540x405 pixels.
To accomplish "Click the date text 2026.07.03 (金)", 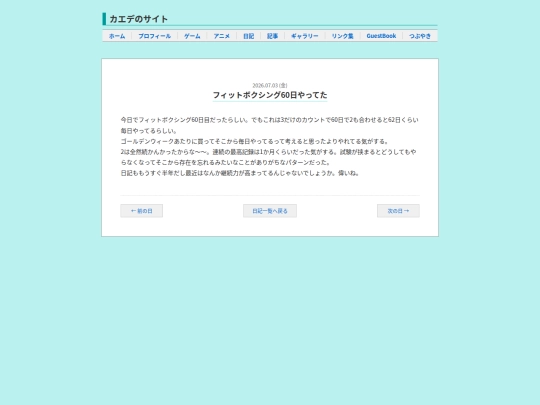I will (270, 85).
